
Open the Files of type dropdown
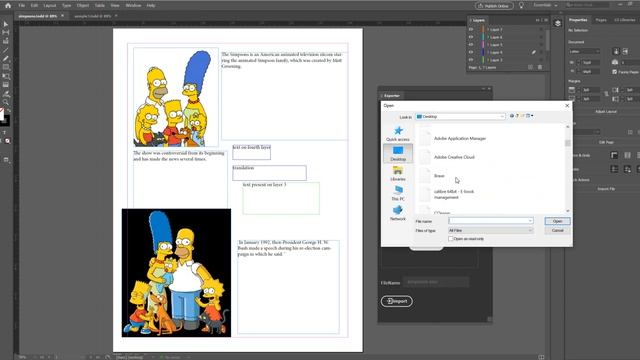pyautogui.click(x=491, y=231)
